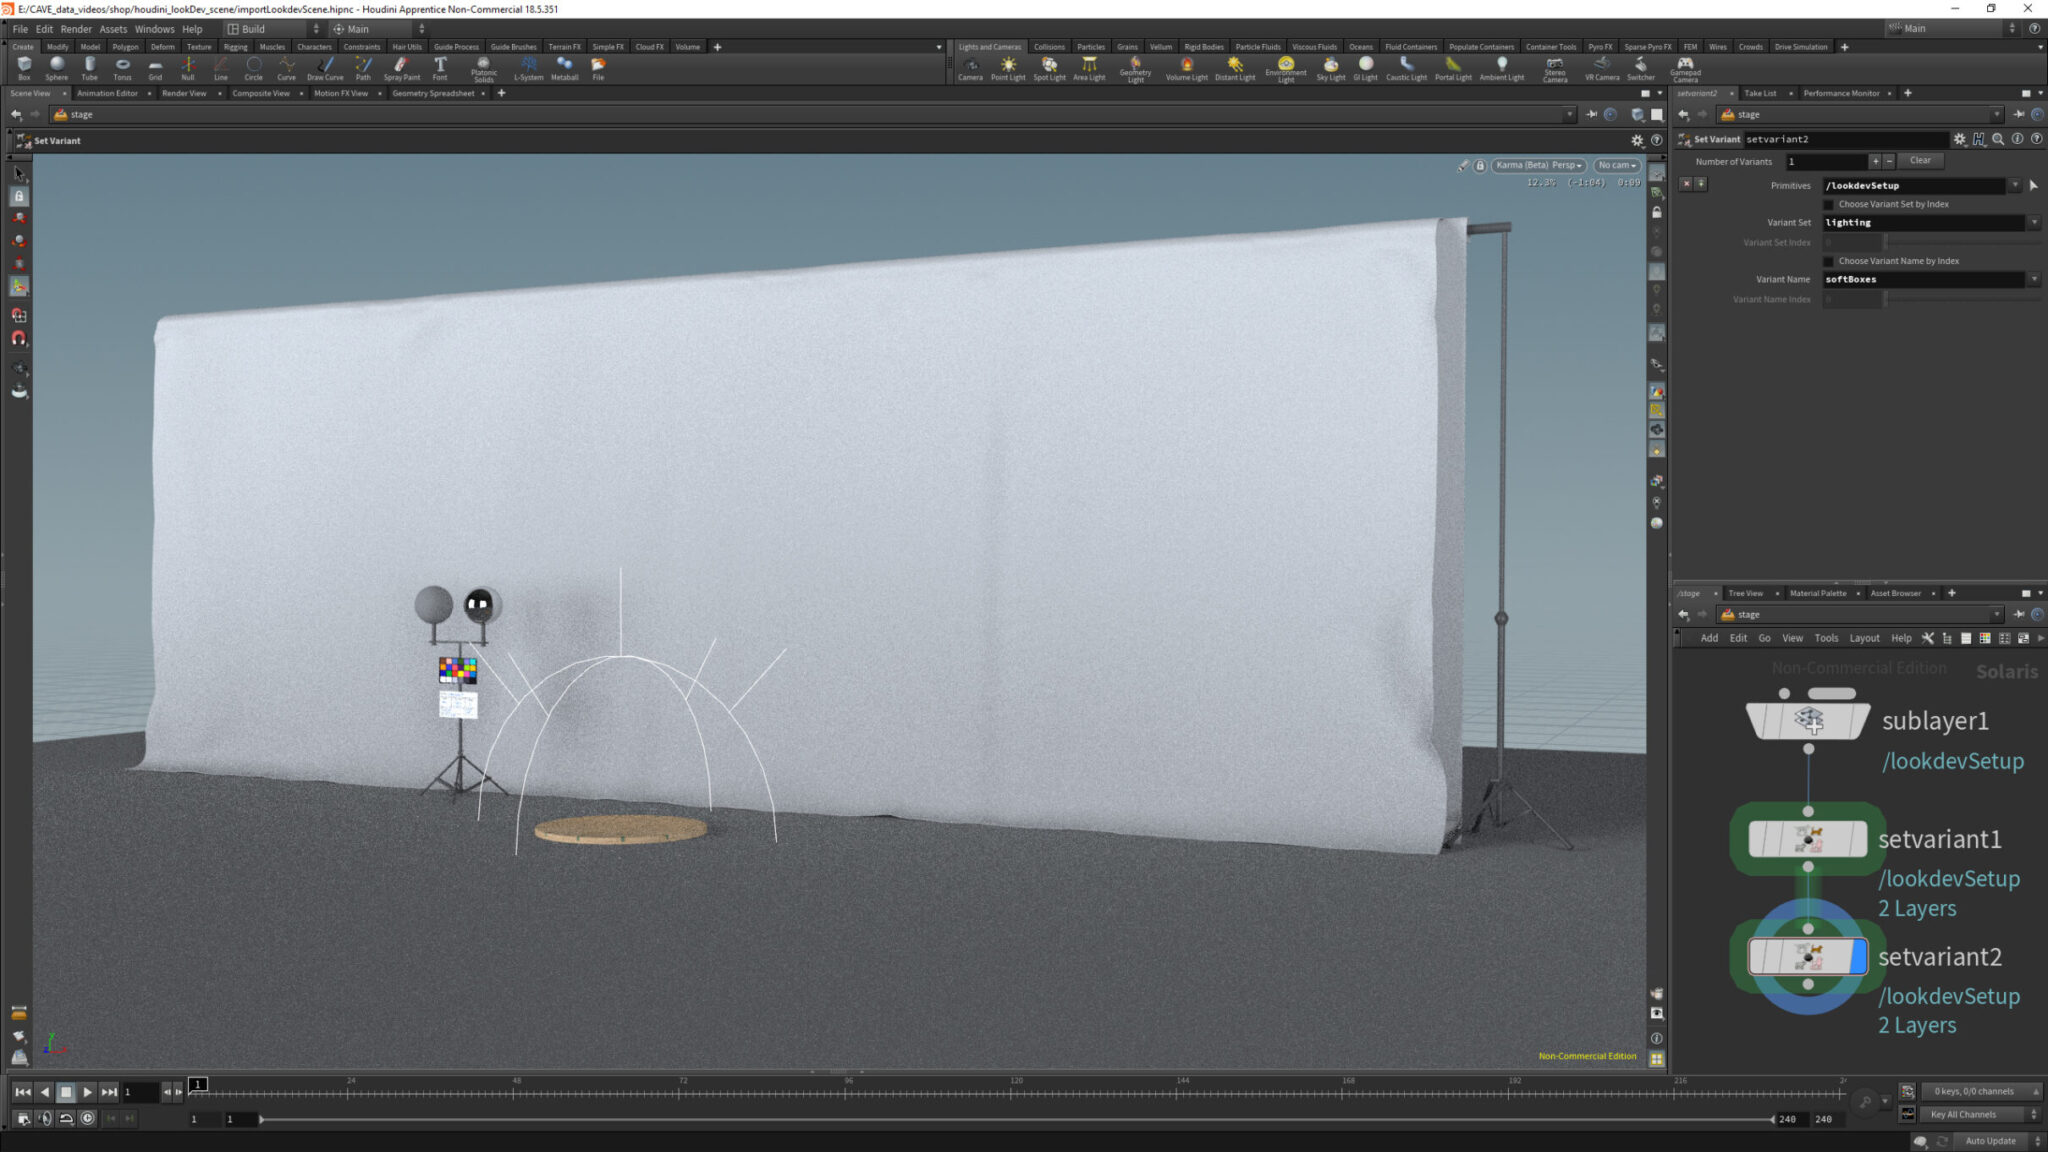Select the Platonic Solids shelf tool
The image size is (2048, 1152).
pos(483,68)
